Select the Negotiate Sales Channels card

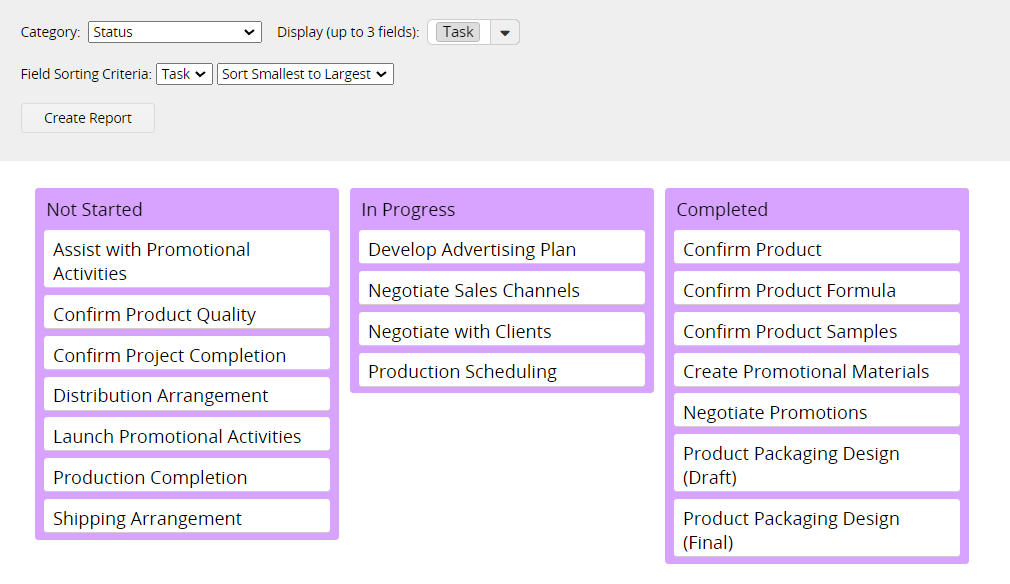(x=502, y=290)
